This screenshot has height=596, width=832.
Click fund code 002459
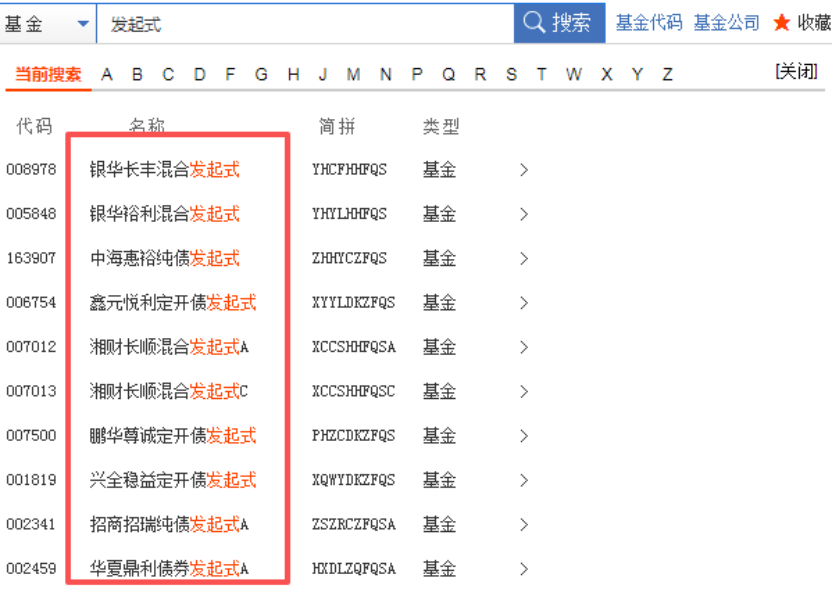click(31, 568)
